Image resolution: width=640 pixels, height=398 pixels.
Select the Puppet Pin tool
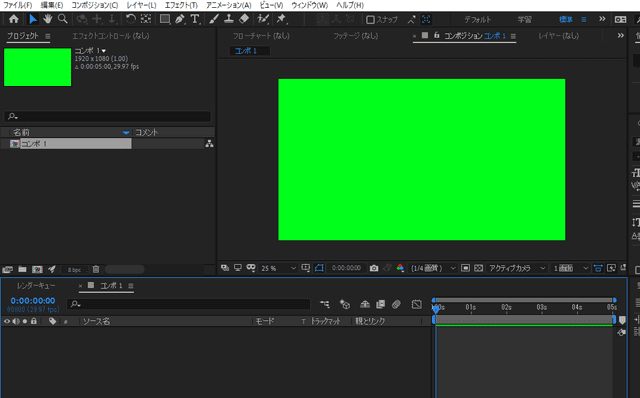[x=281, y=19]
